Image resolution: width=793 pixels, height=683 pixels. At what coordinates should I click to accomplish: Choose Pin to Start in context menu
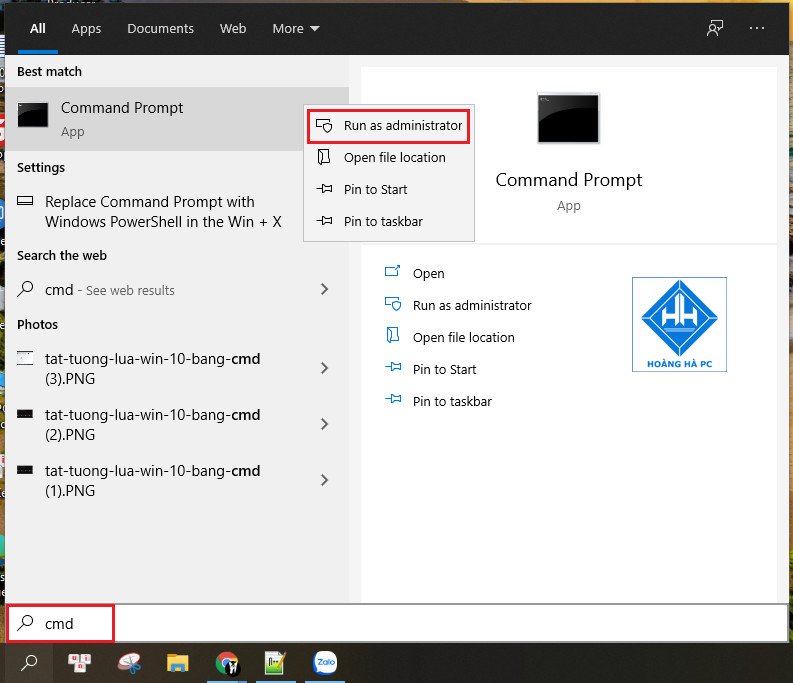tap(375, 189)
